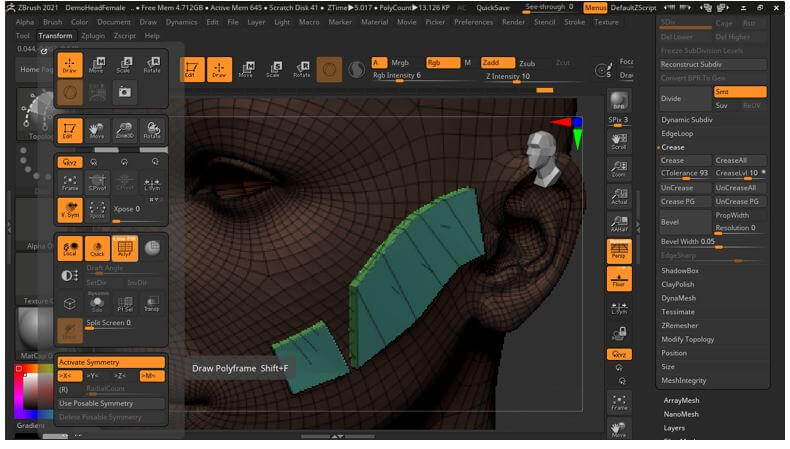The width and height of the screenshot is (790, 449).
Task: Expand the ClayPolish section
Action: click(x=678, y=284)
